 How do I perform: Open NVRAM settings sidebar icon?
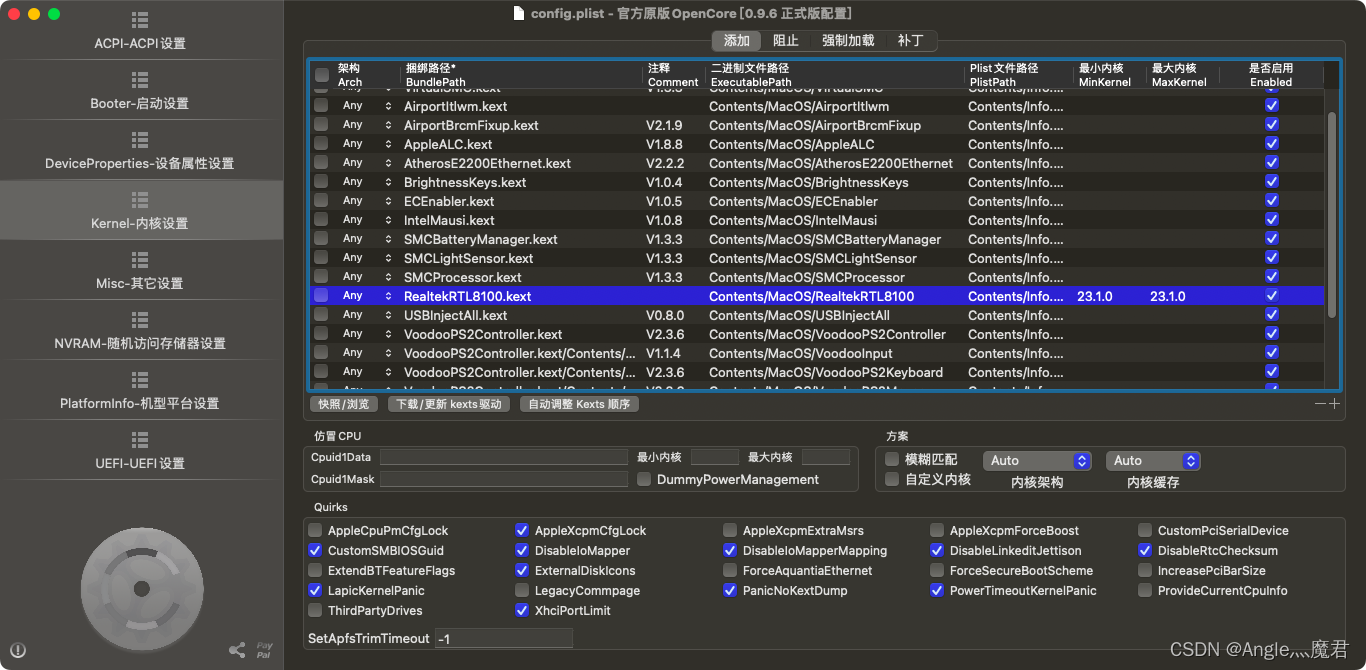click(x=140, y=320)
